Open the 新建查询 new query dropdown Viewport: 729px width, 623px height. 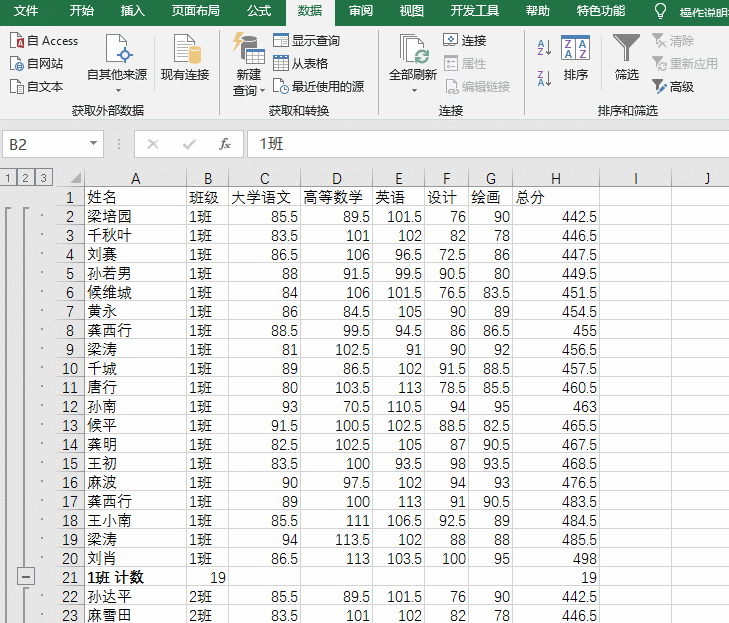click(249, 65)
